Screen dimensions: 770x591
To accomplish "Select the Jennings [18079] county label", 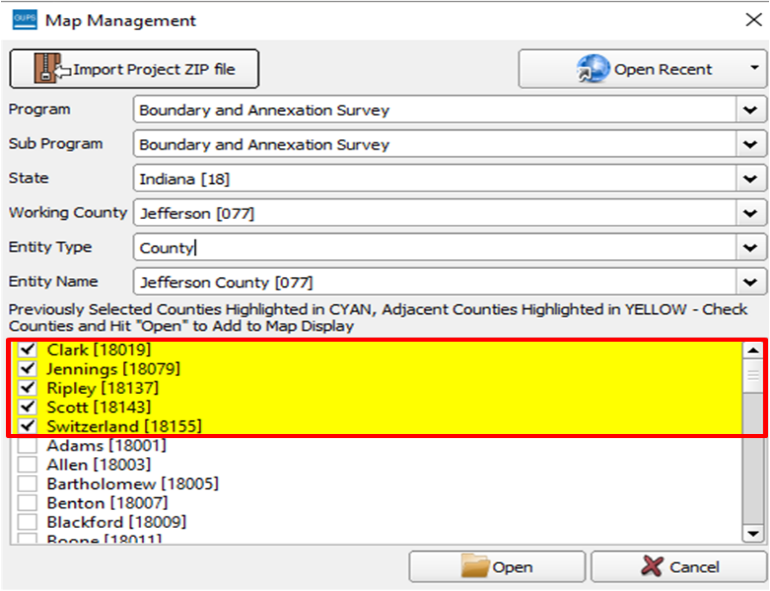I will pos(113,368).
